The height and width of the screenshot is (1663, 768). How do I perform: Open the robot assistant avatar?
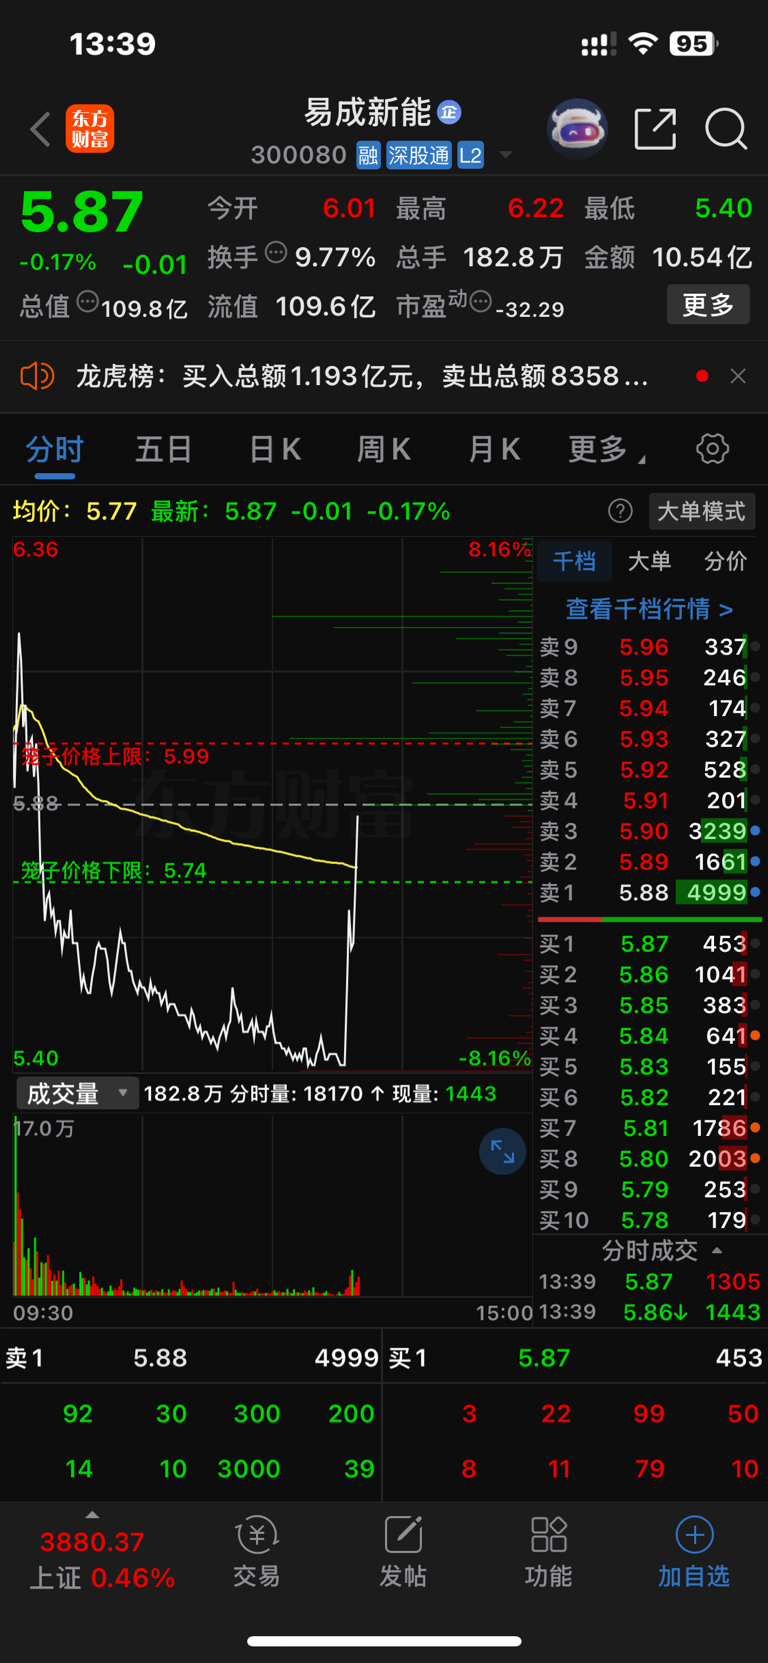(x=577, y=129)
